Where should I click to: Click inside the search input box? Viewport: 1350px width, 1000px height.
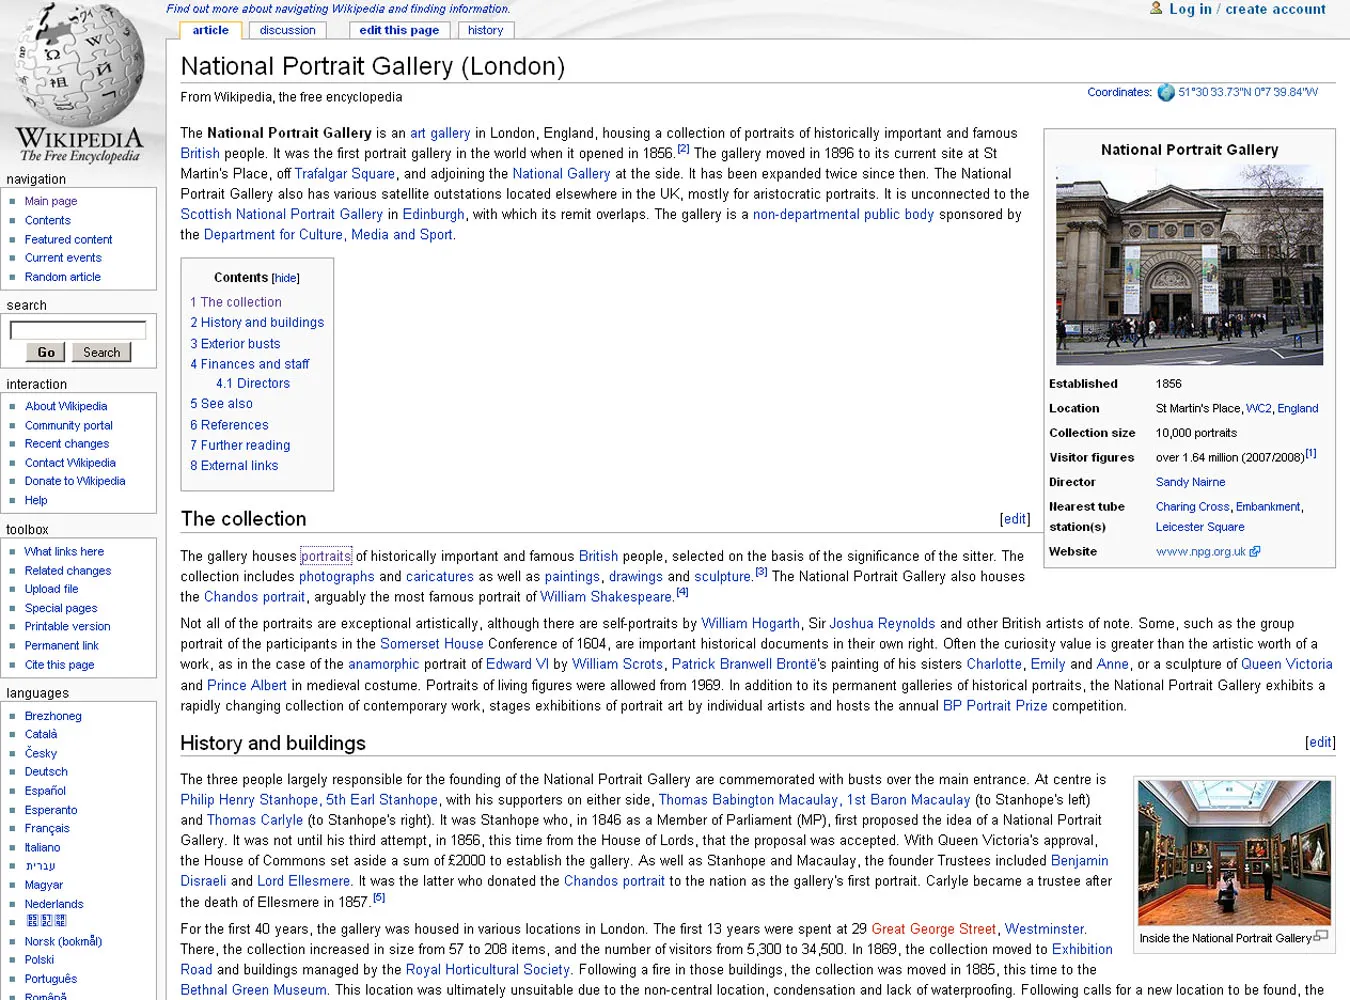pyautogui.click(x=77, y=329)
